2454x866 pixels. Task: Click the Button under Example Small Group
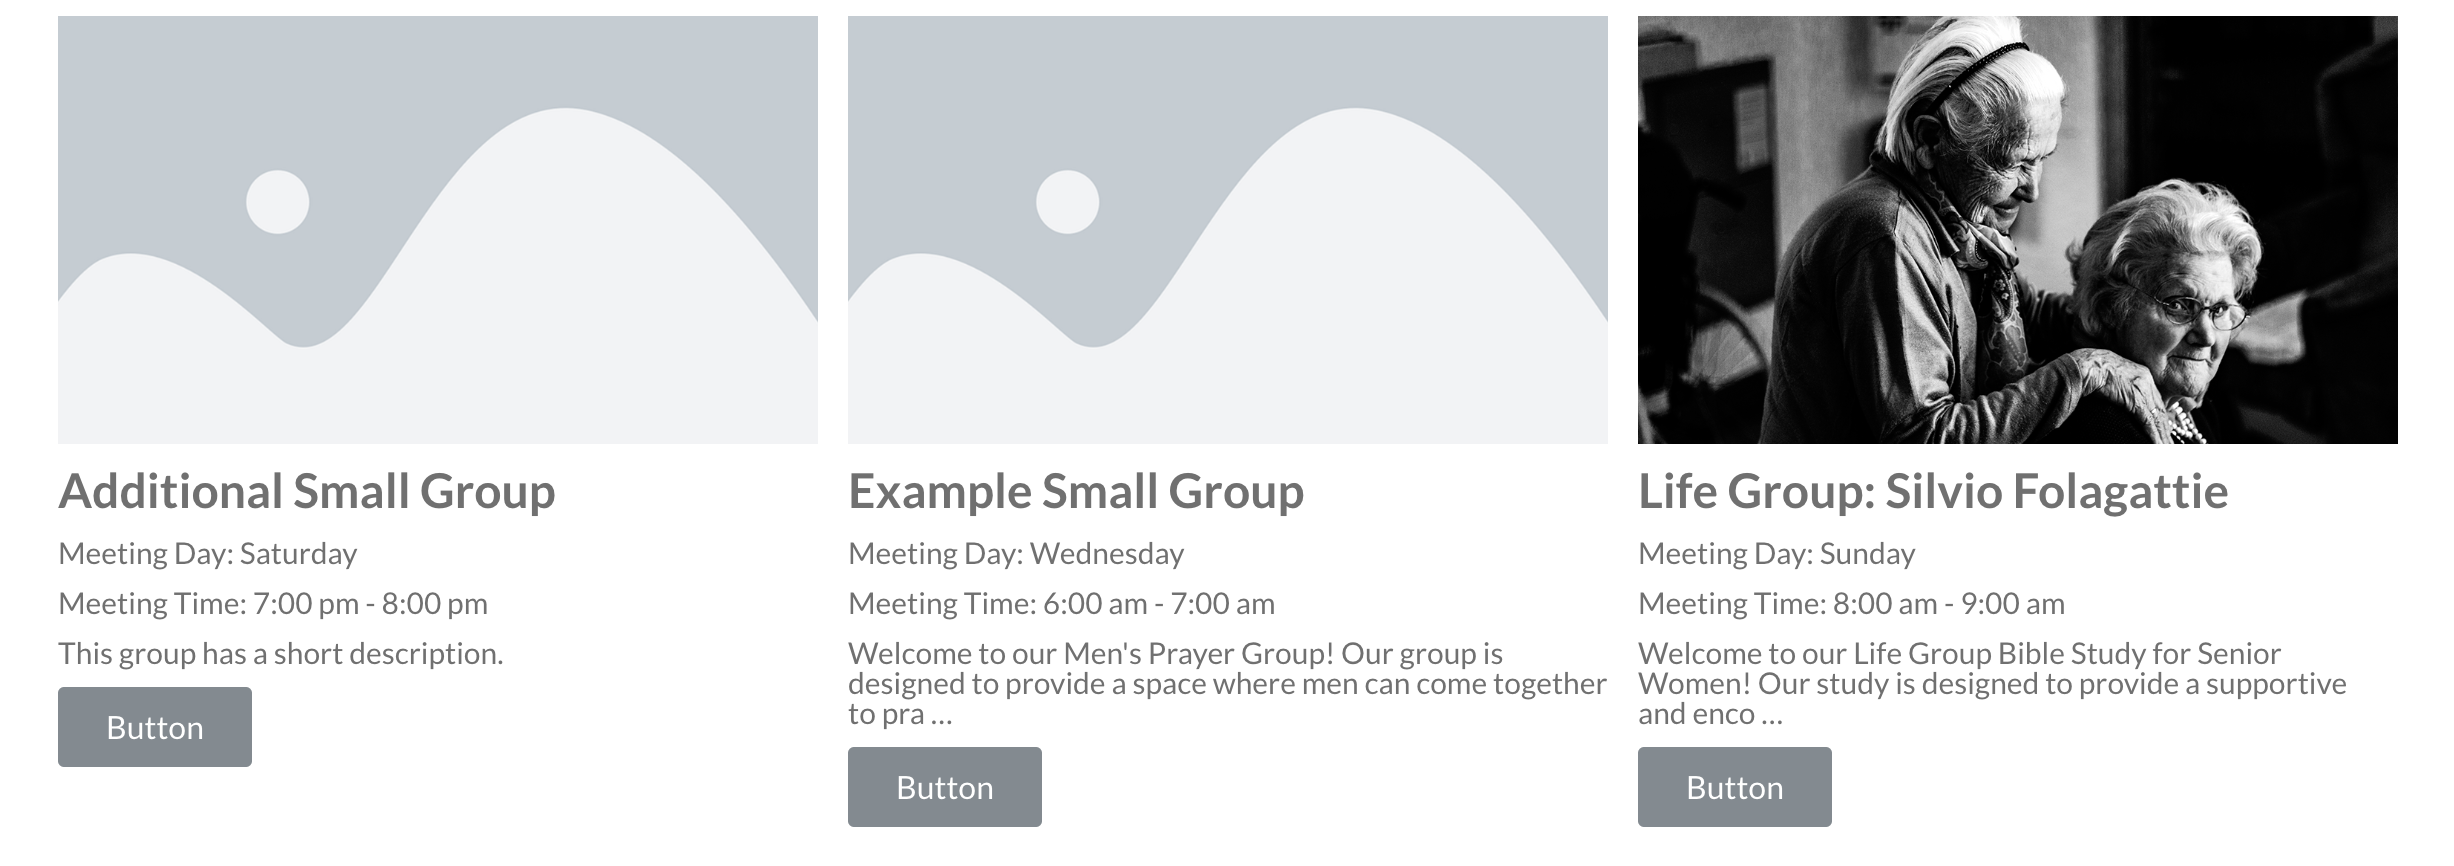coord(944,787)
